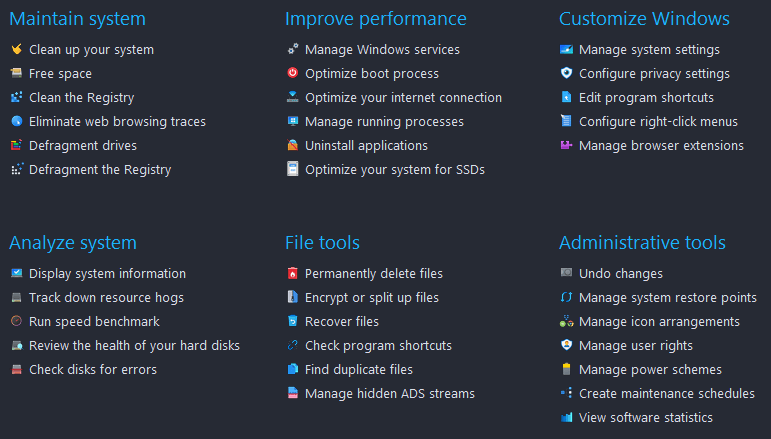Open the File tools category heading

[323, 242]
